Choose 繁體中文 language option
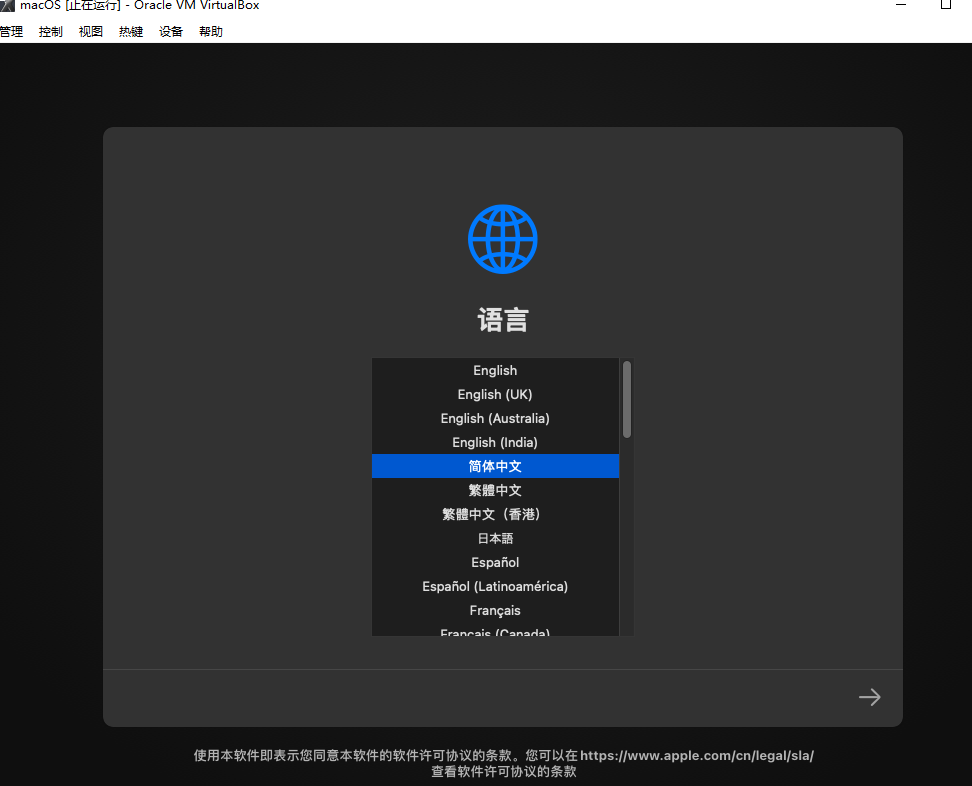The height and width of the screenshot is (786, 972). click(495, 491)
